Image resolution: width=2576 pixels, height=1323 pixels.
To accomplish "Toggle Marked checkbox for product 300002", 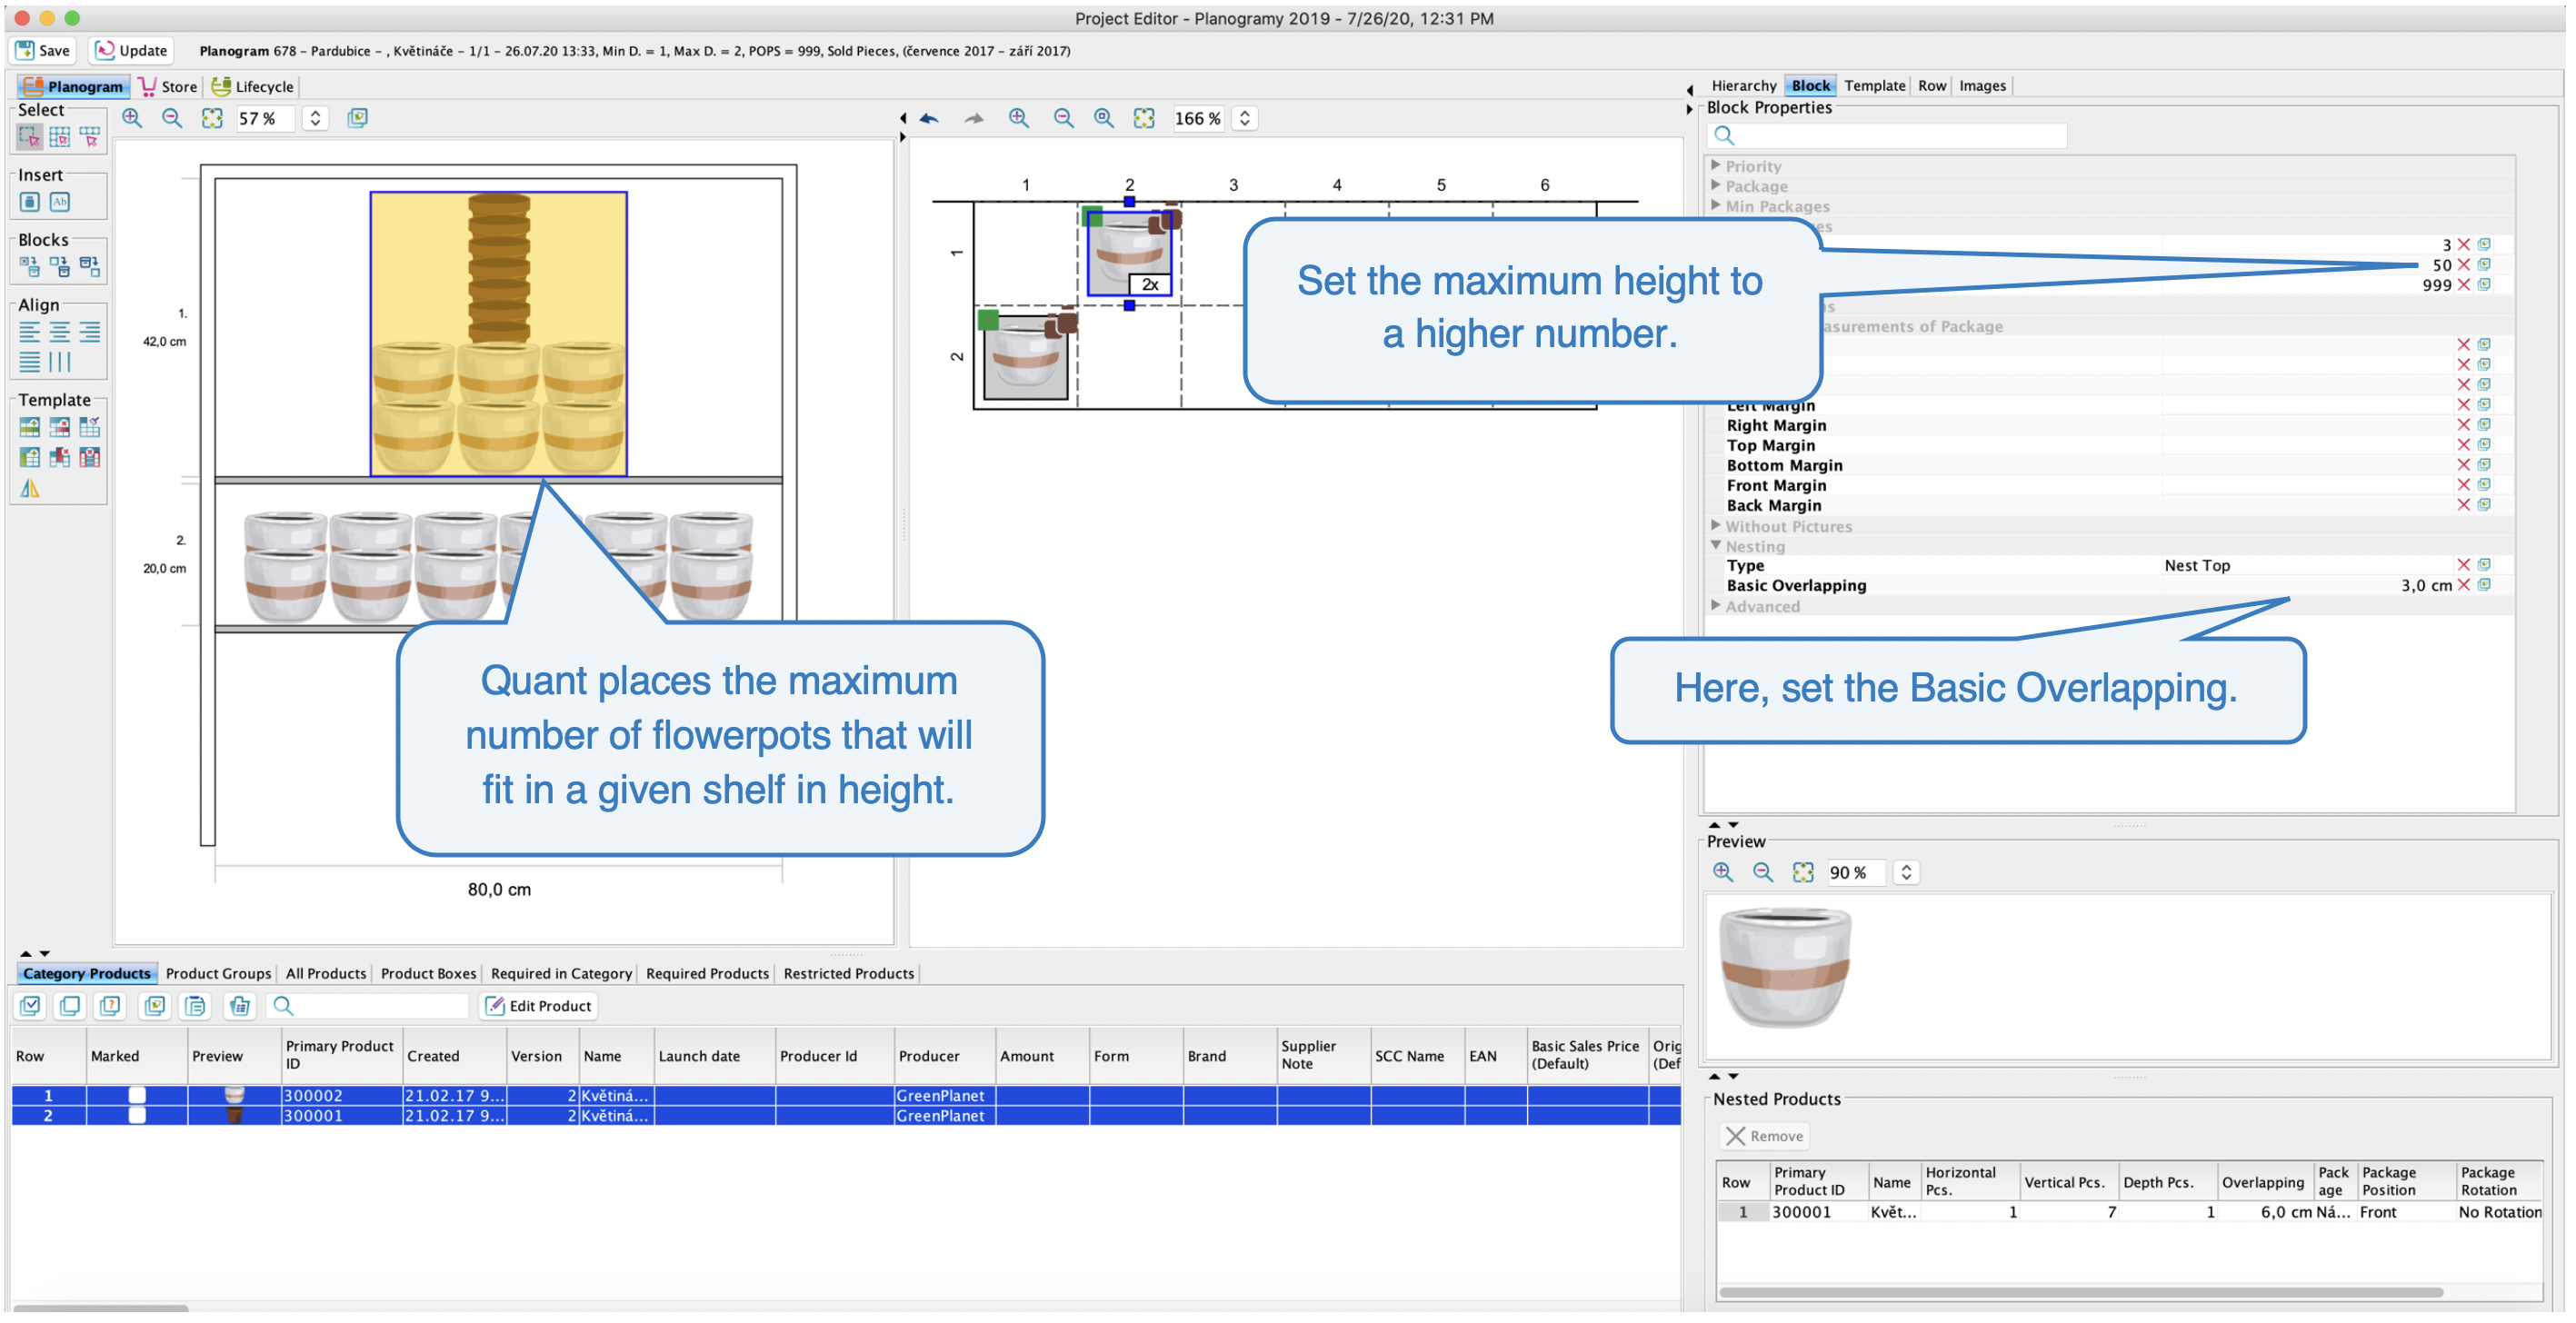I will click(137, 1095).
